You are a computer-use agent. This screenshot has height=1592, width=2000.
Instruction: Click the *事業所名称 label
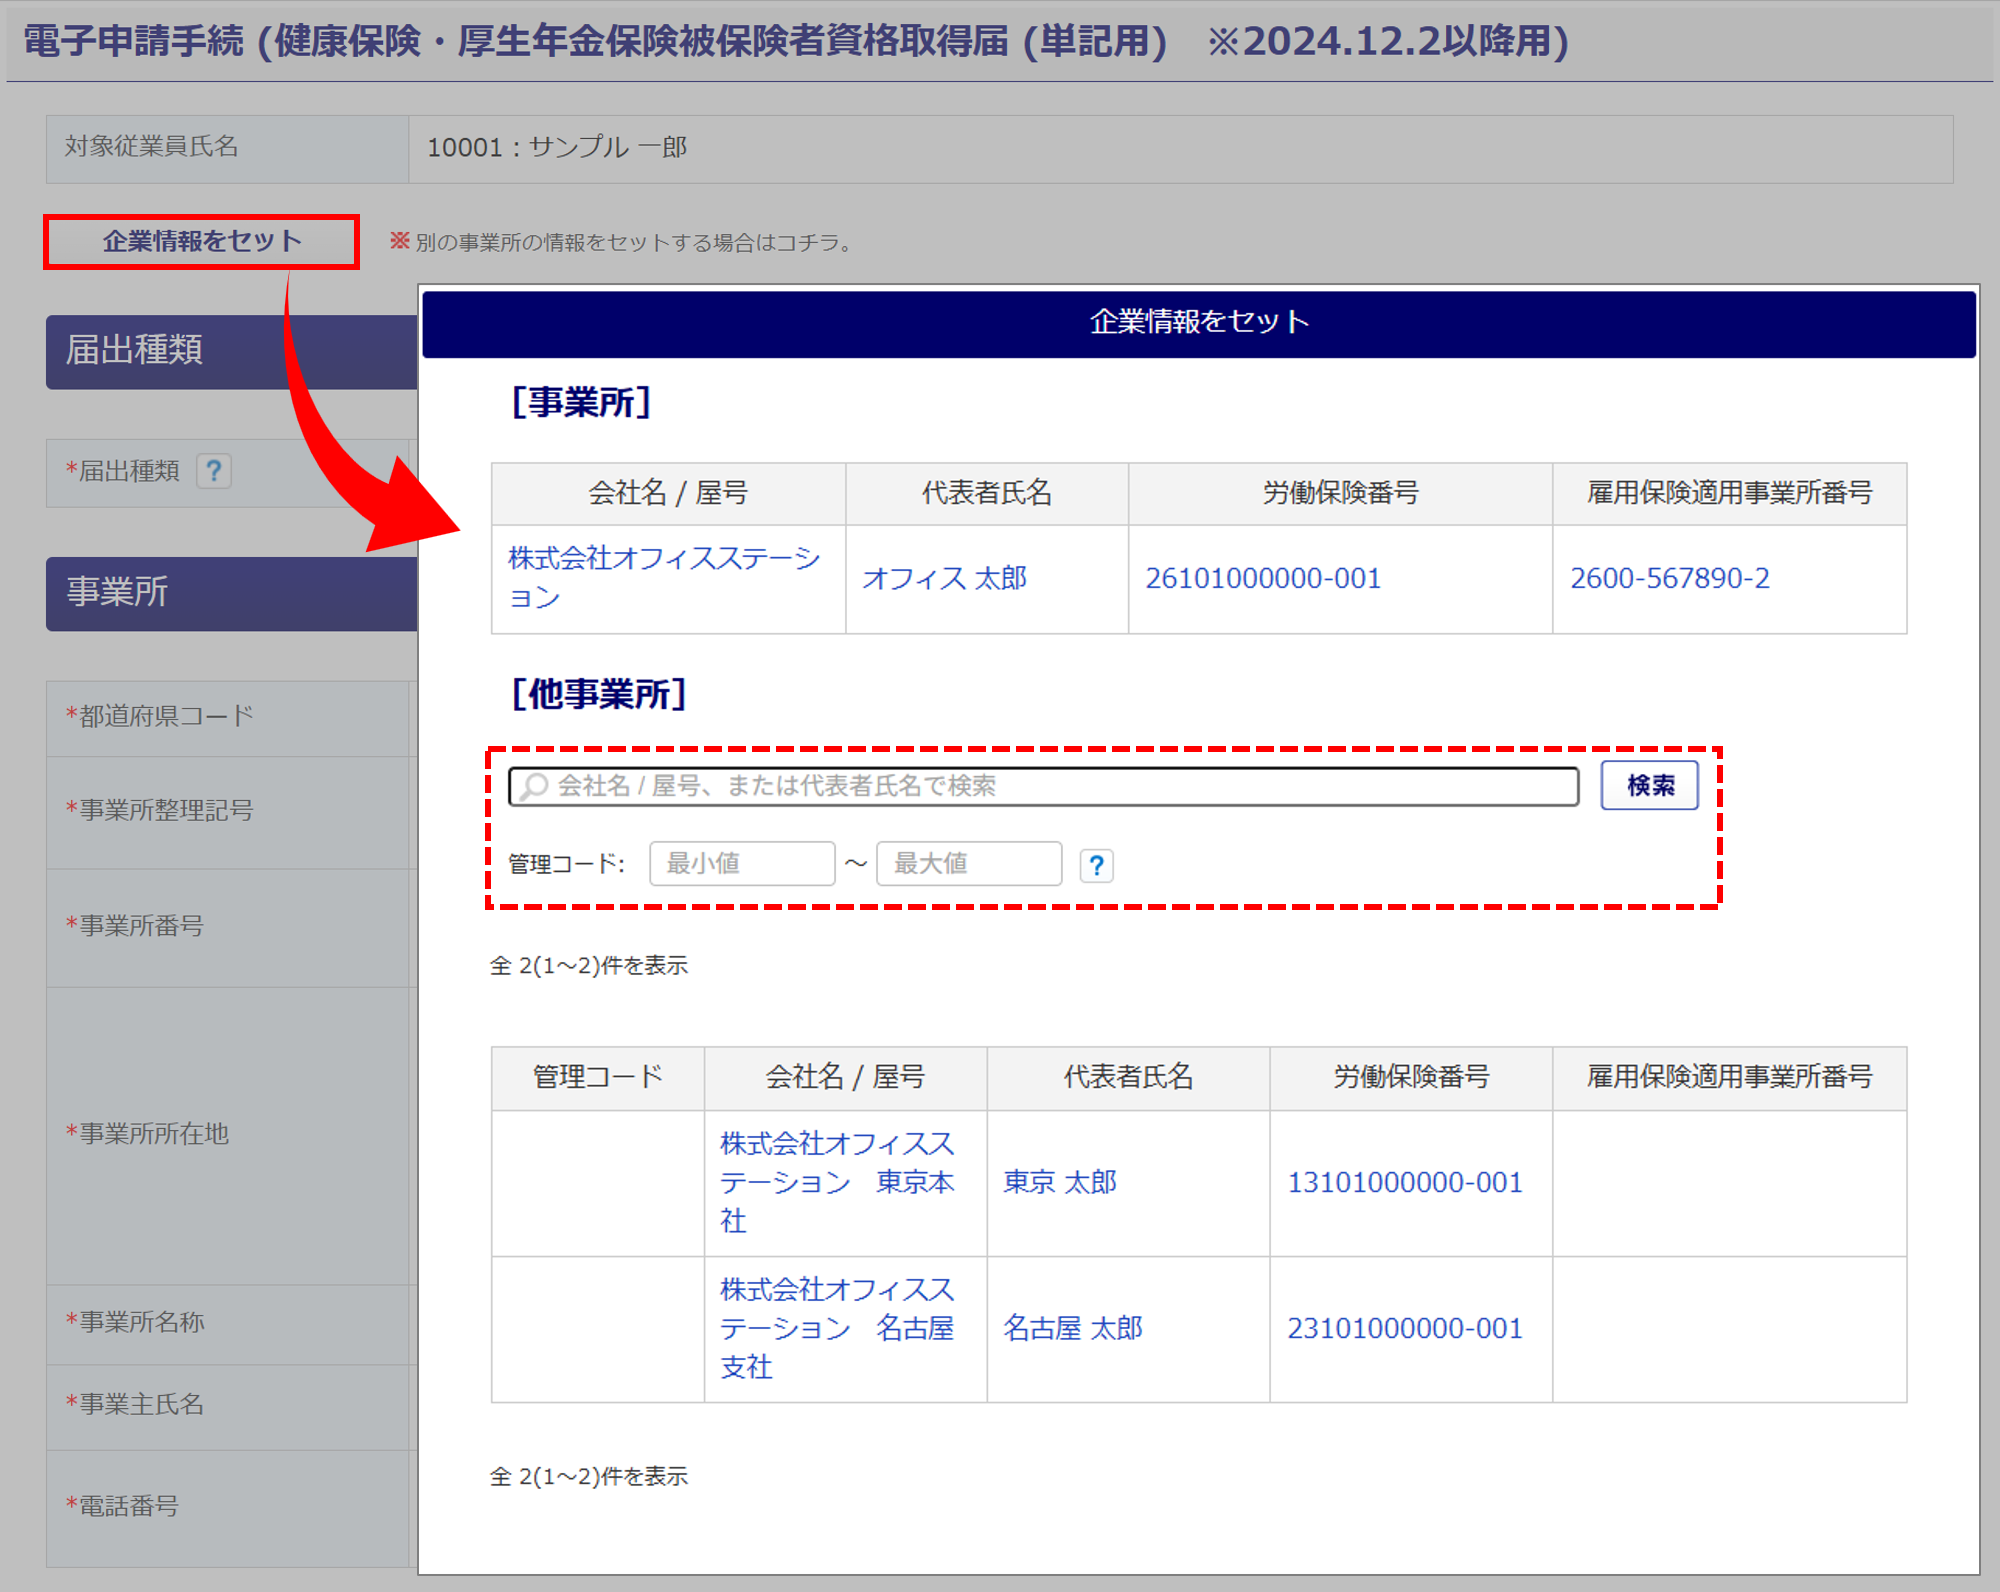point(135,1322)
